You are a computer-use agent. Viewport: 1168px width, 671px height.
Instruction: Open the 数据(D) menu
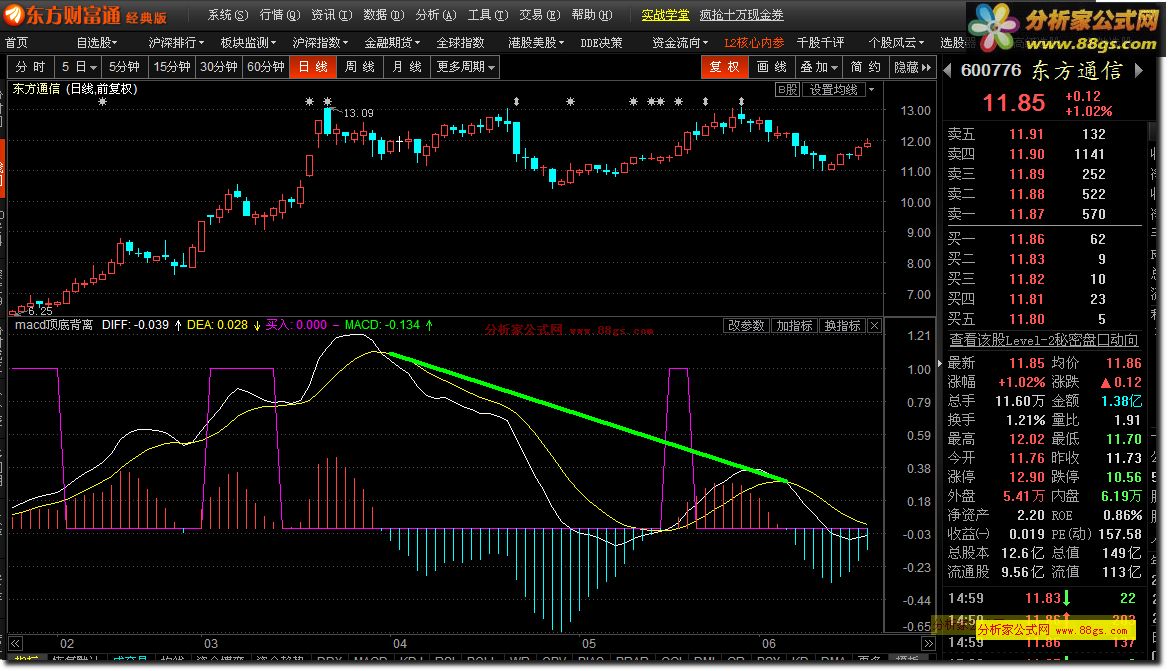(384, 15)
